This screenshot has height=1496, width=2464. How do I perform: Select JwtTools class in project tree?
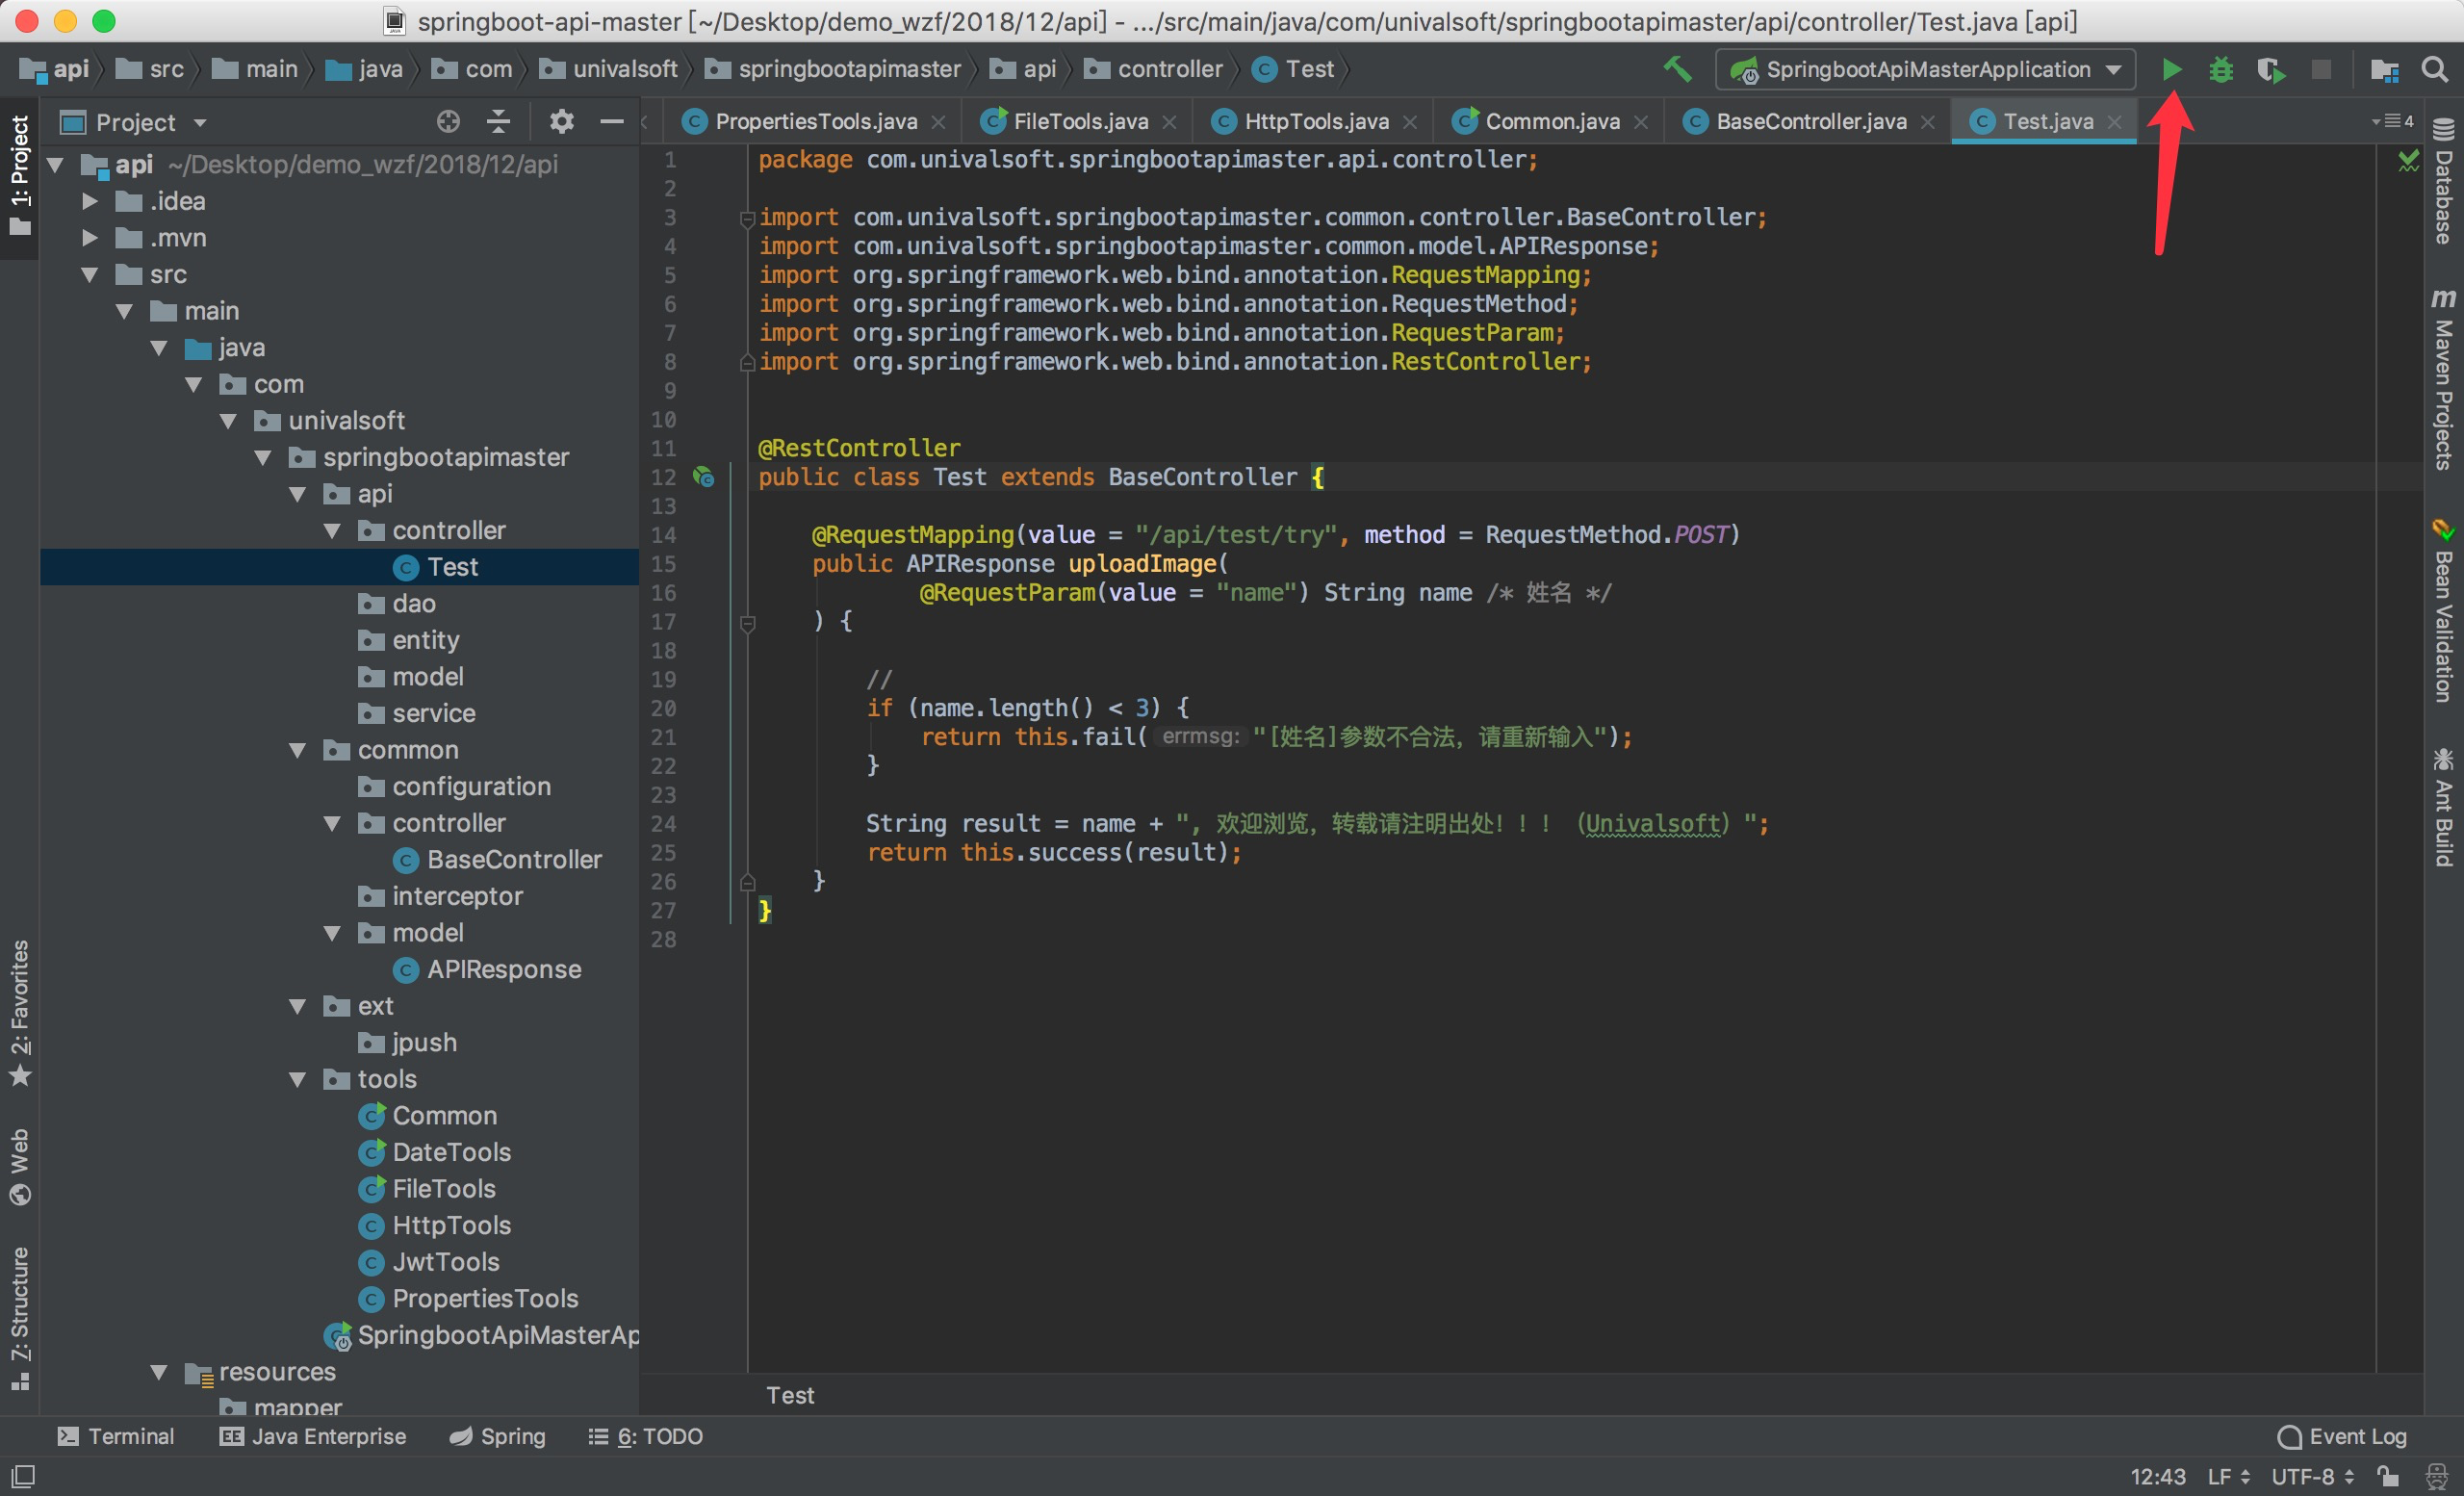pyautogui.click(x=429, y=1262)
